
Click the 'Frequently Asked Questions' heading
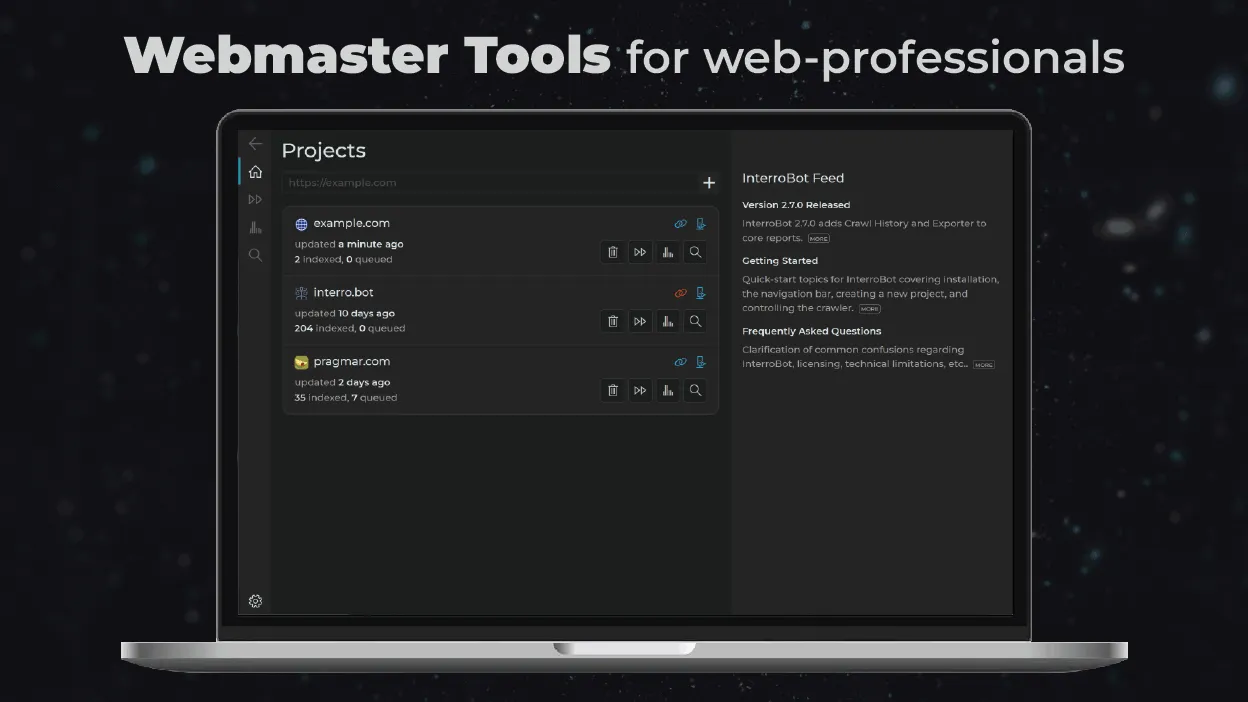(812, 331)
